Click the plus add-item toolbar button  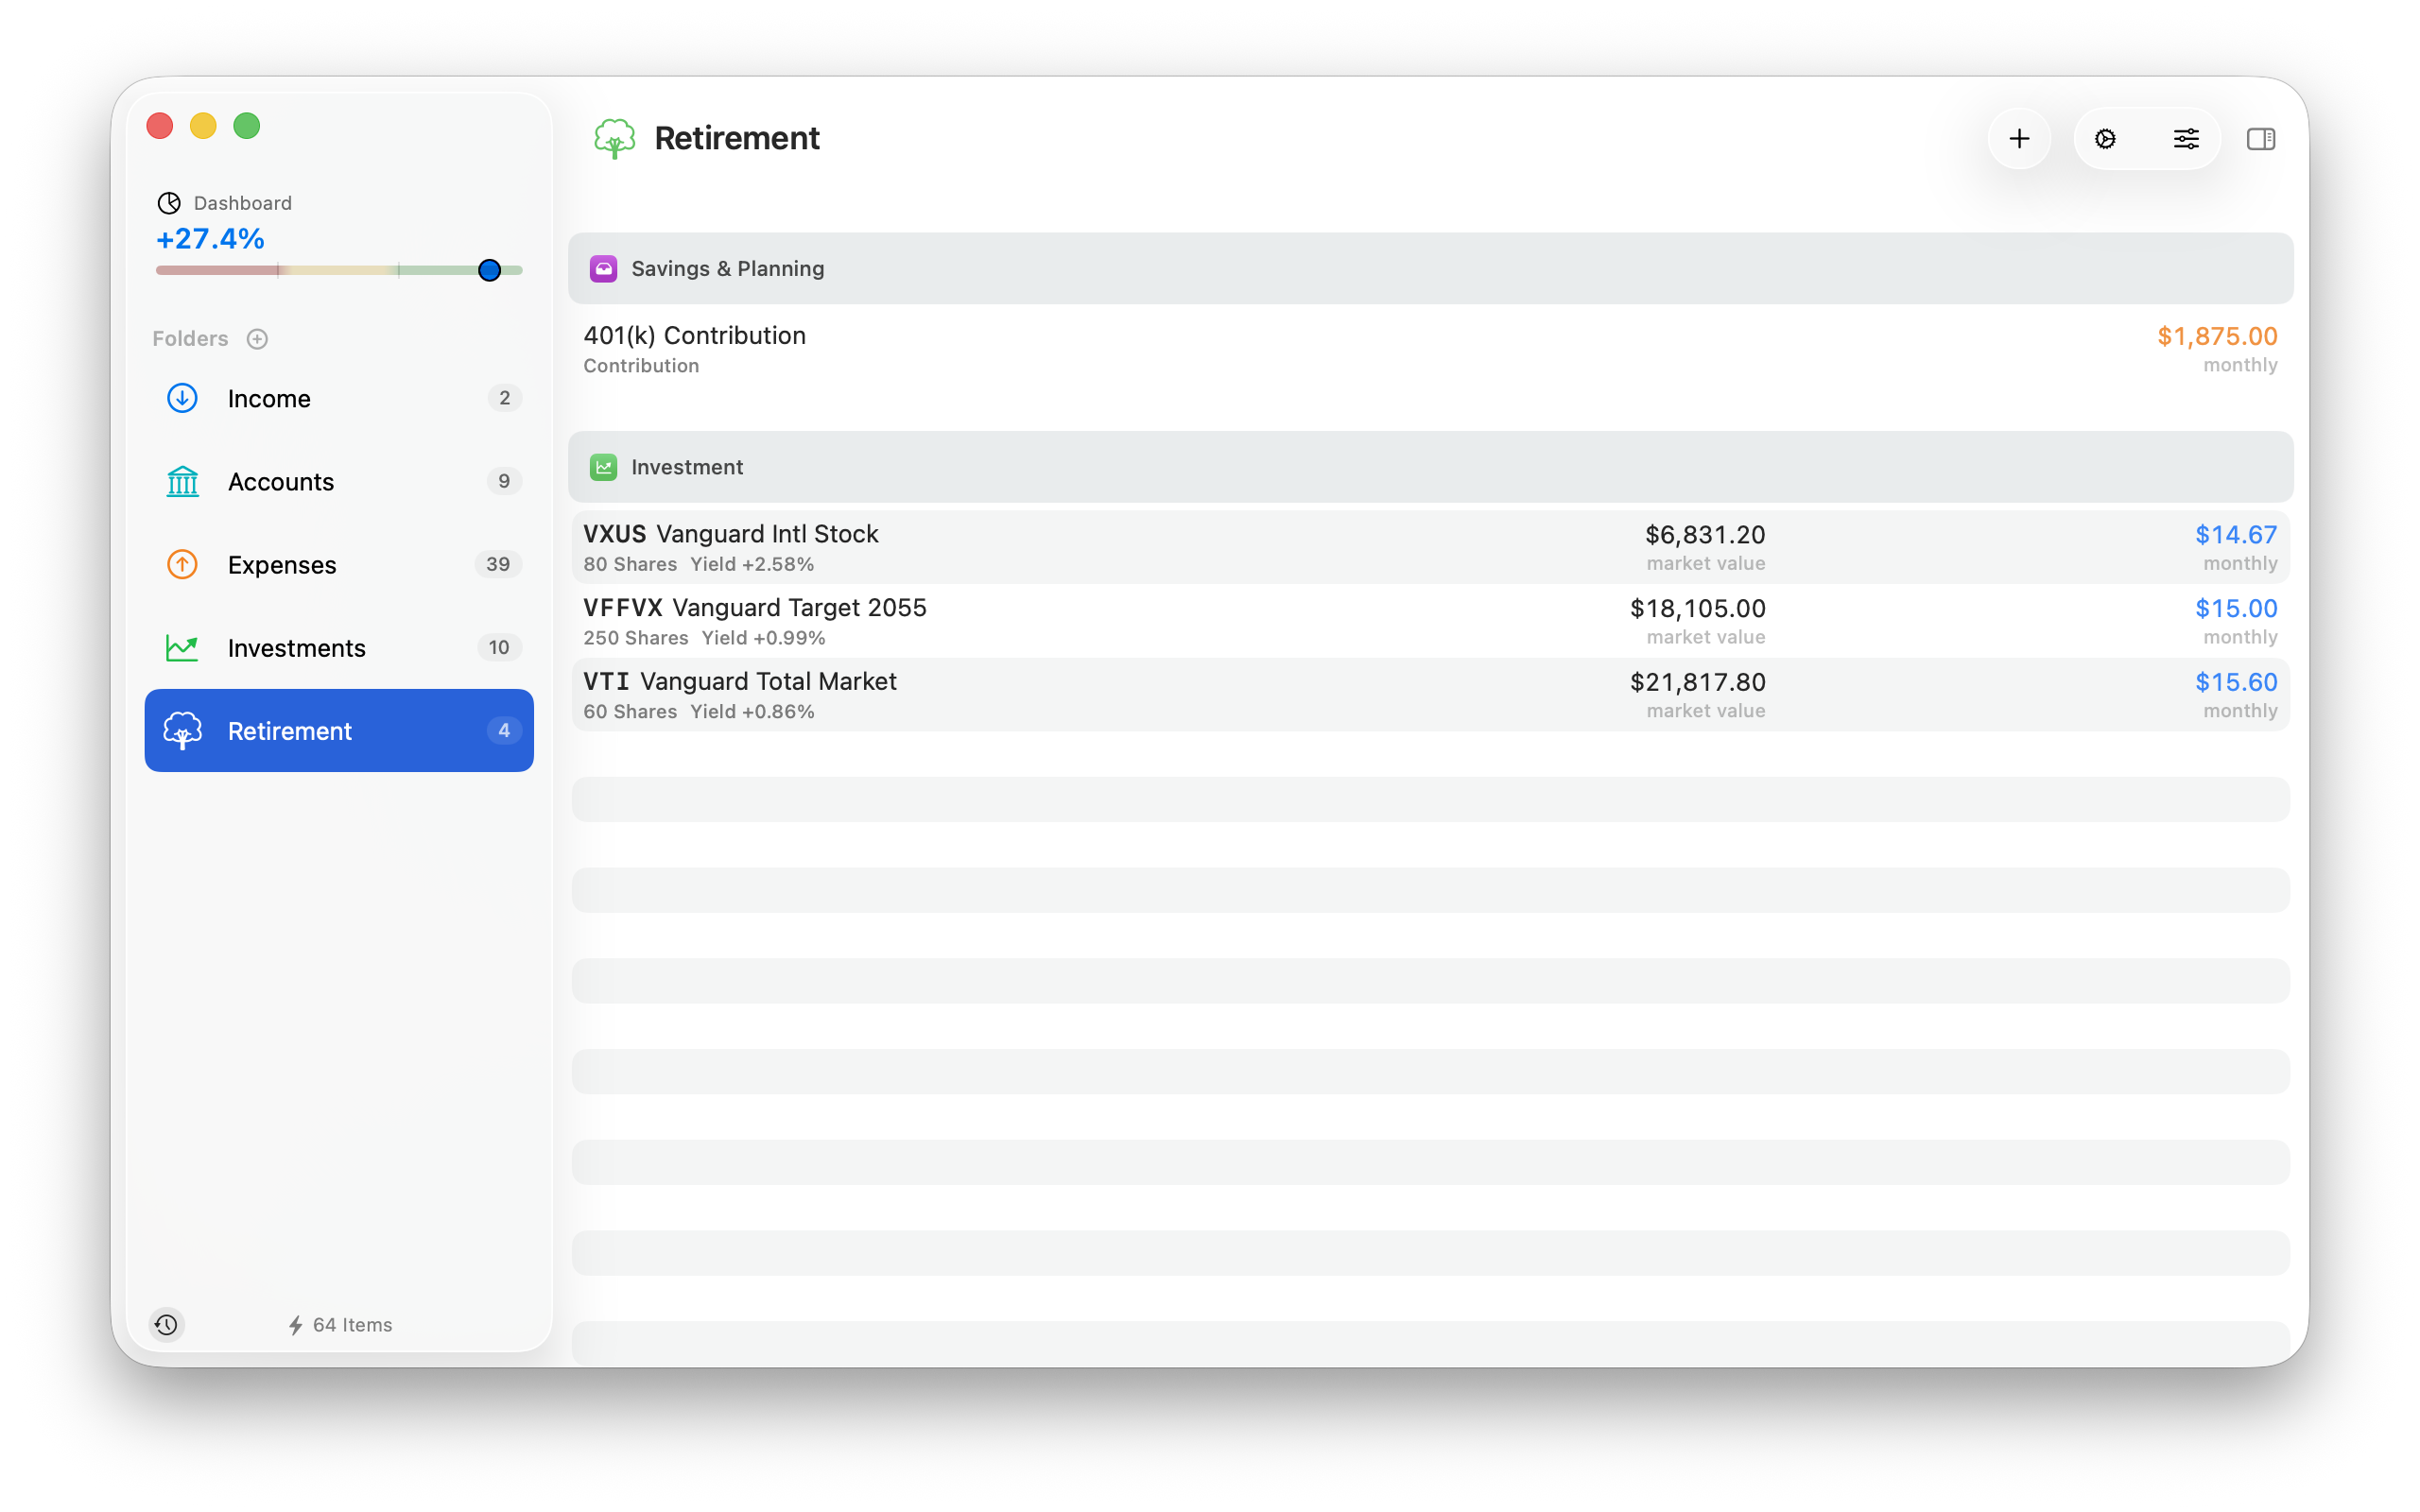tap(2019, 138)
